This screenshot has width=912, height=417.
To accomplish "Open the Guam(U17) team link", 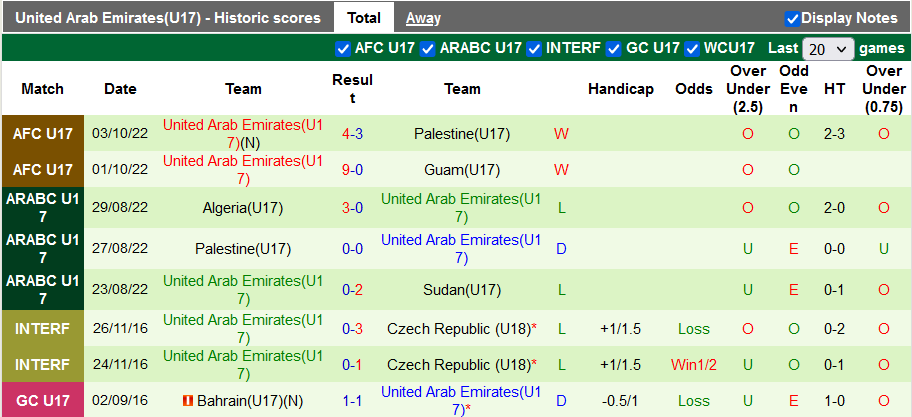I will coord(462,170).
